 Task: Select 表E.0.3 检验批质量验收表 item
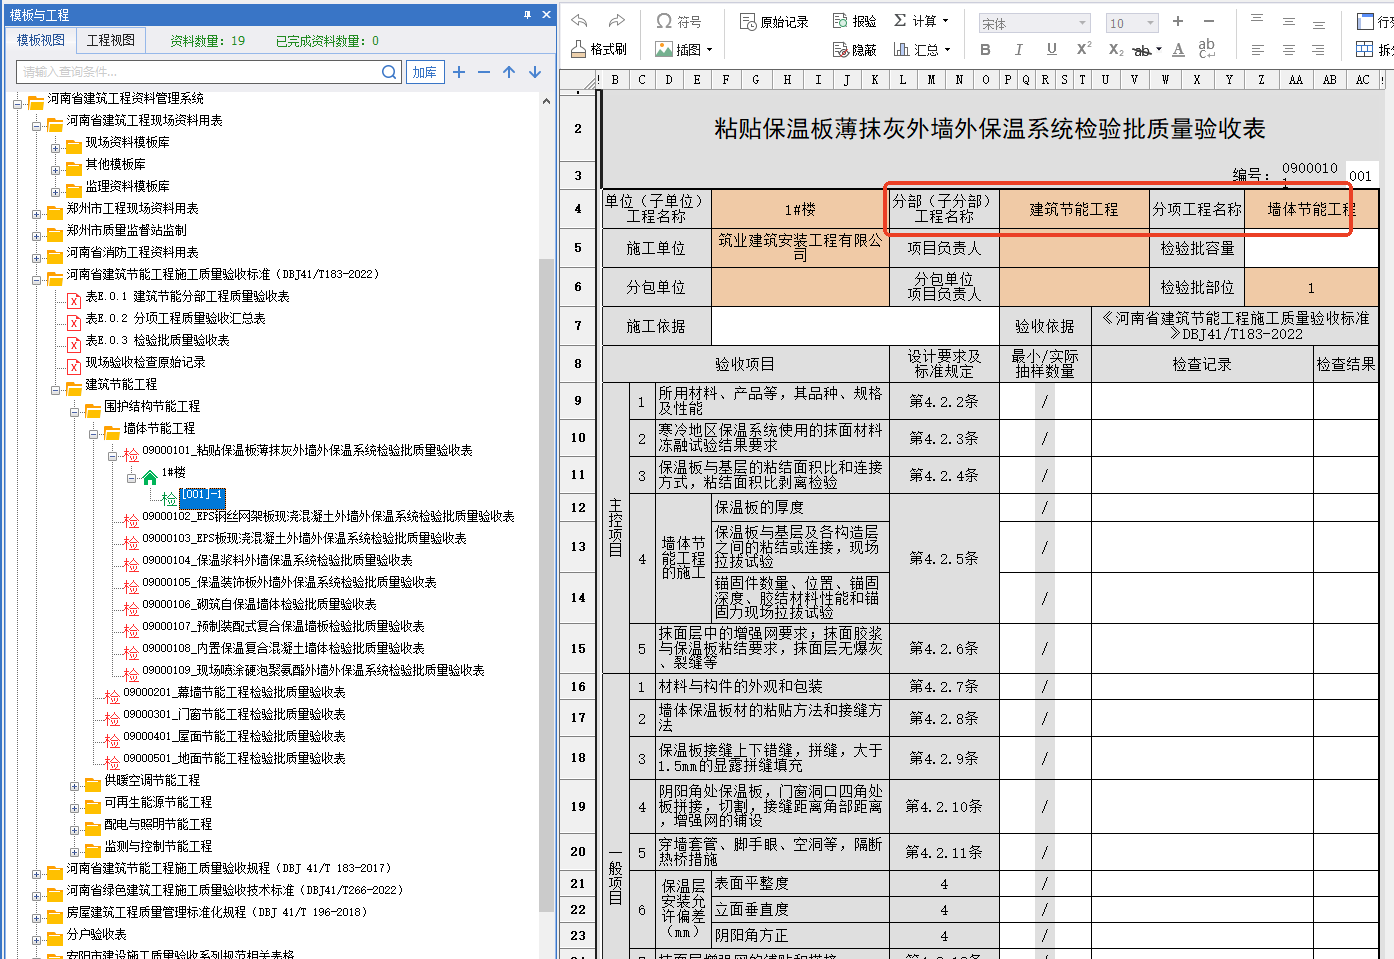(157, 341)
